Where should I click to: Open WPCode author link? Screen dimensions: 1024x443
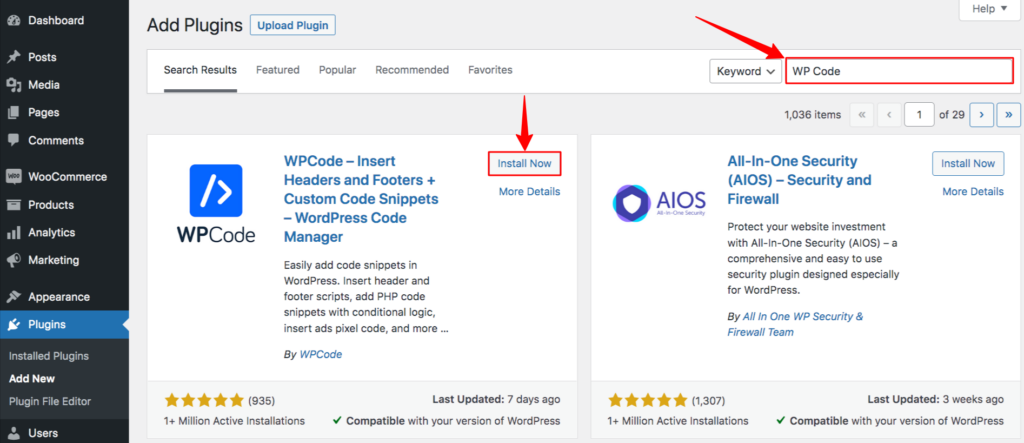click(321, 354)
